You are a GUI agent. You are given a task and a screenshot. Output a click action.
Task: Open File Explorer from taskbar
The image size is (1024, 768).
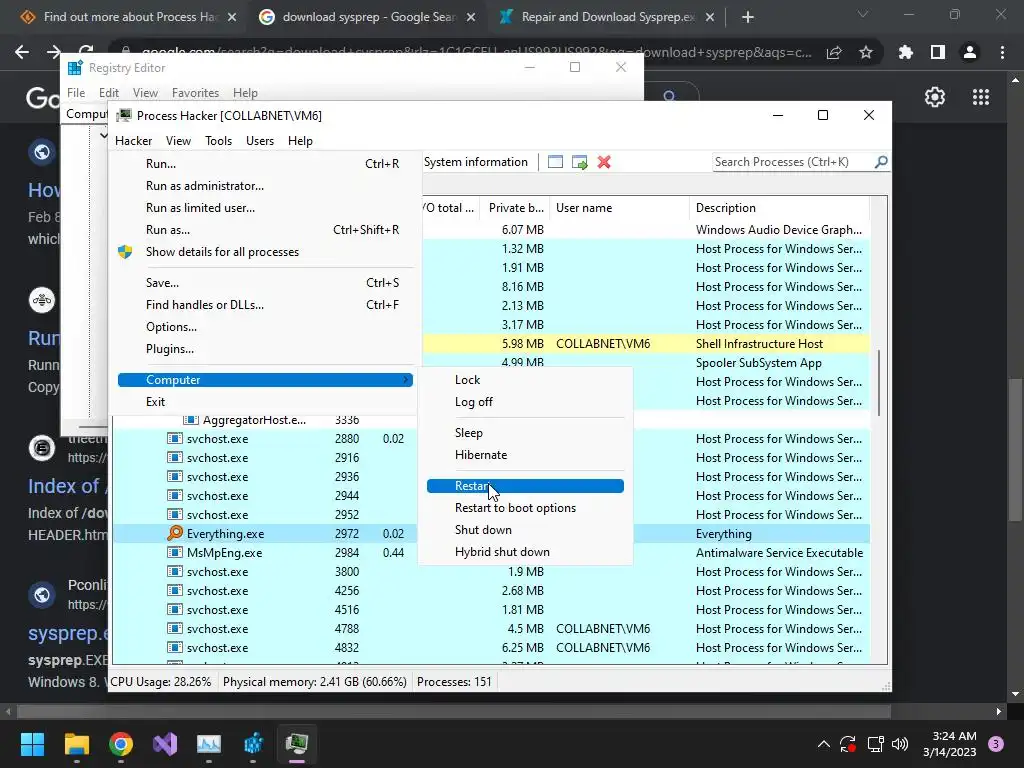(76, 744)
